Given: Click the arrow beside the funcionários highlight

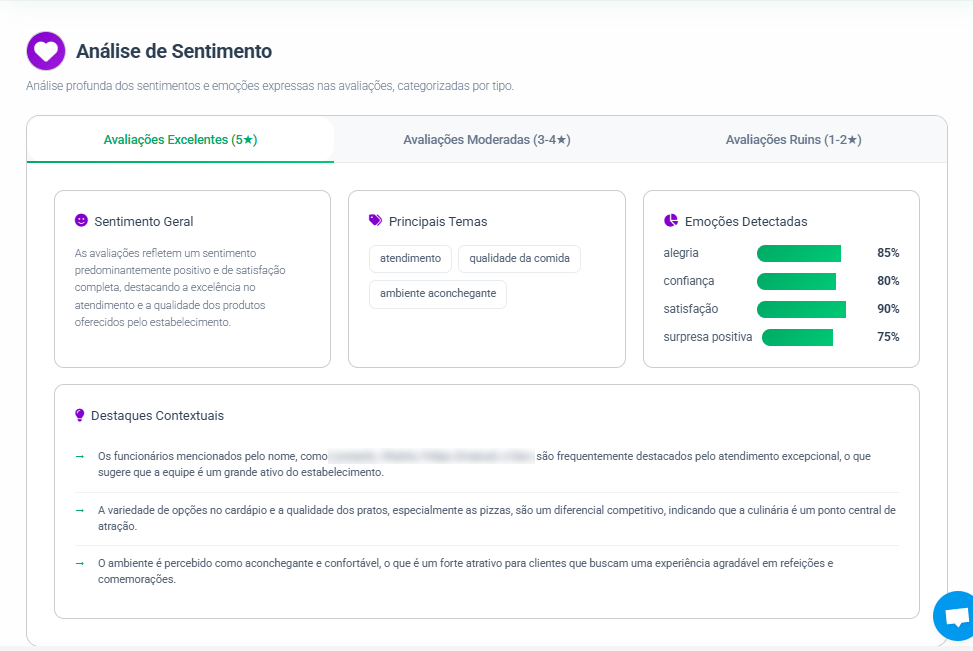Looking at the screenshot, I should pyautogui.click(x=80, y=456).
